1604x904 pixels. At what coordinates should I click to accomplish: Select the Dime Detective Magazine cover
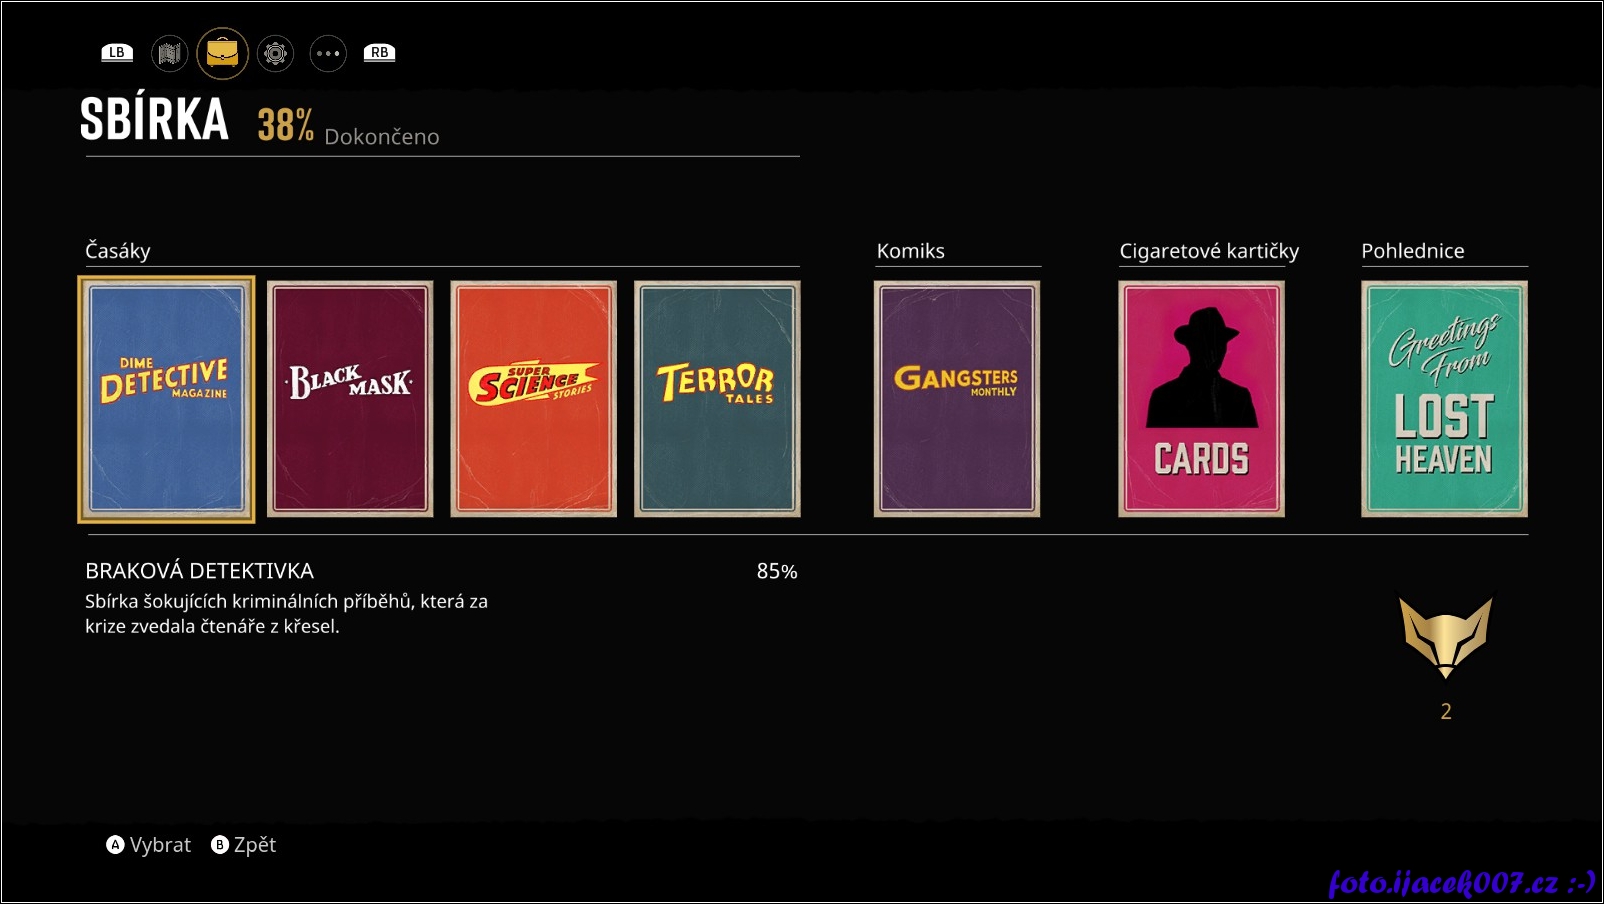[x=166, y=399]
